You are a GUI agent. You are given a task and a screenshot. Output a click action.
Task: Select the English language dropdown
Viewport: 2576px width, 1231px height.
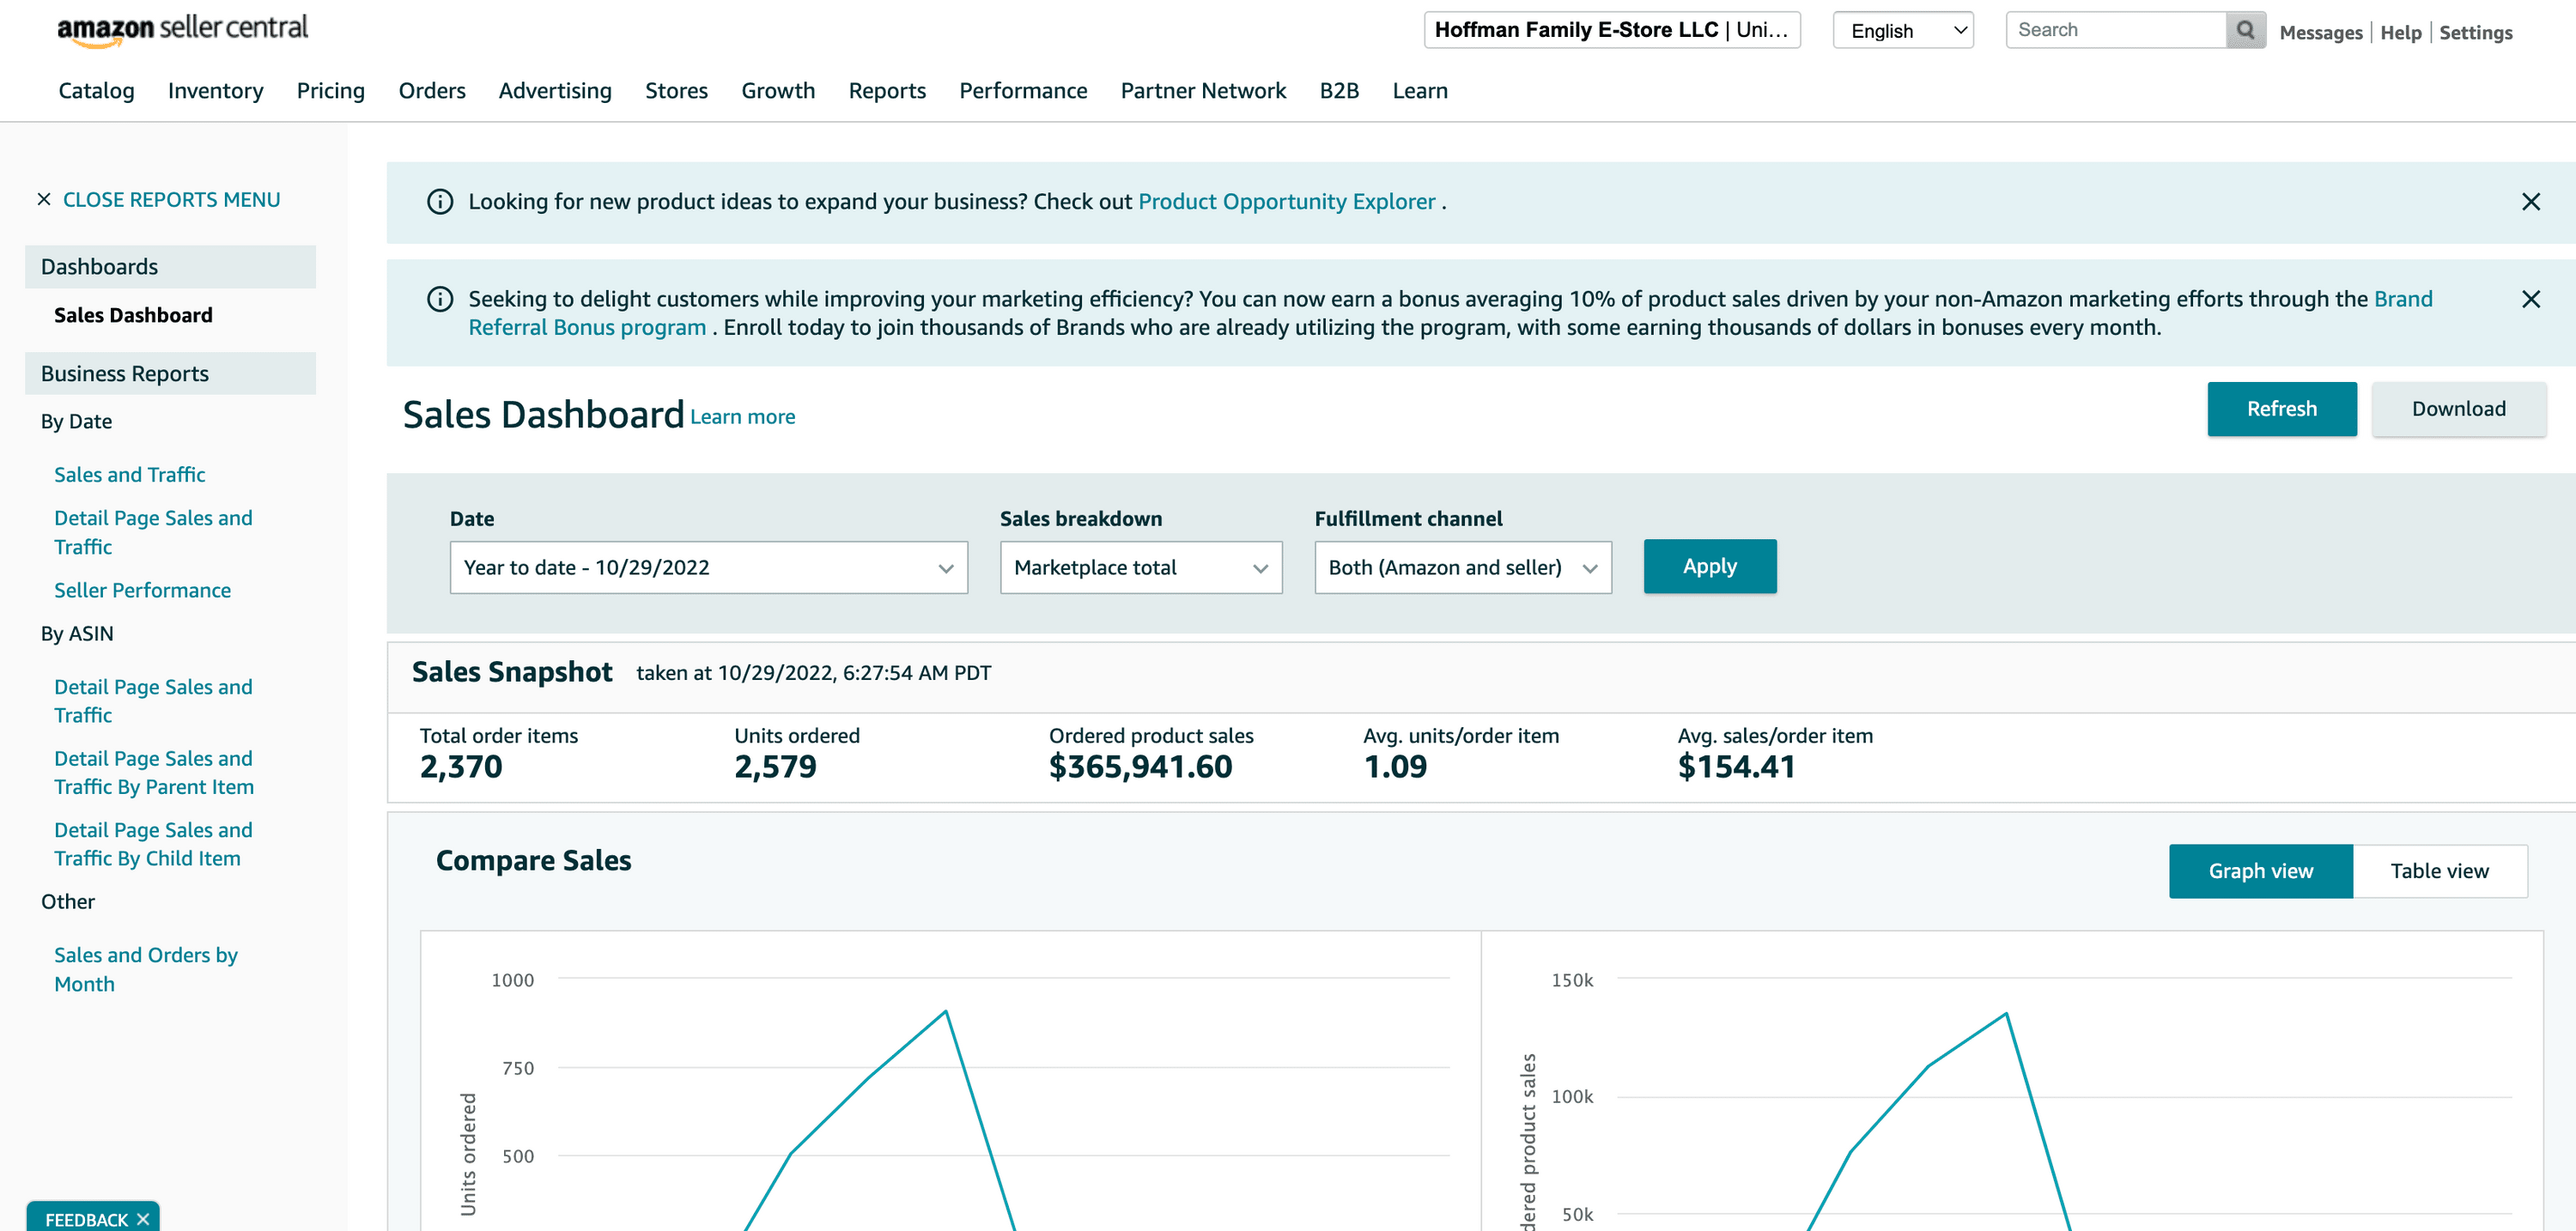[x=1902, y=30]
